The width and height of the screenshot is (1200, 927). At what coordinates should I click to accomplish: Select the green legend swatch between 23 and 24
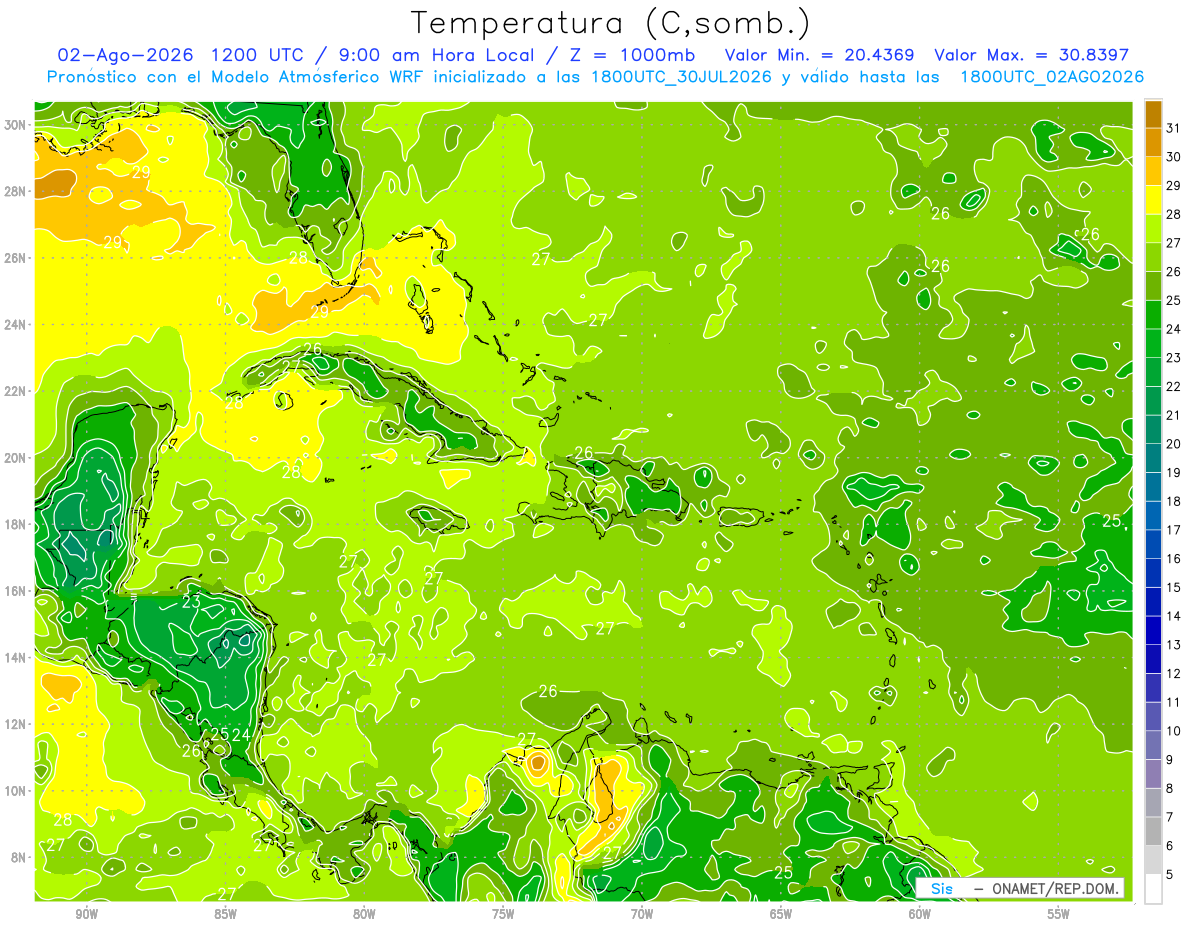(x=1153, y=343)
